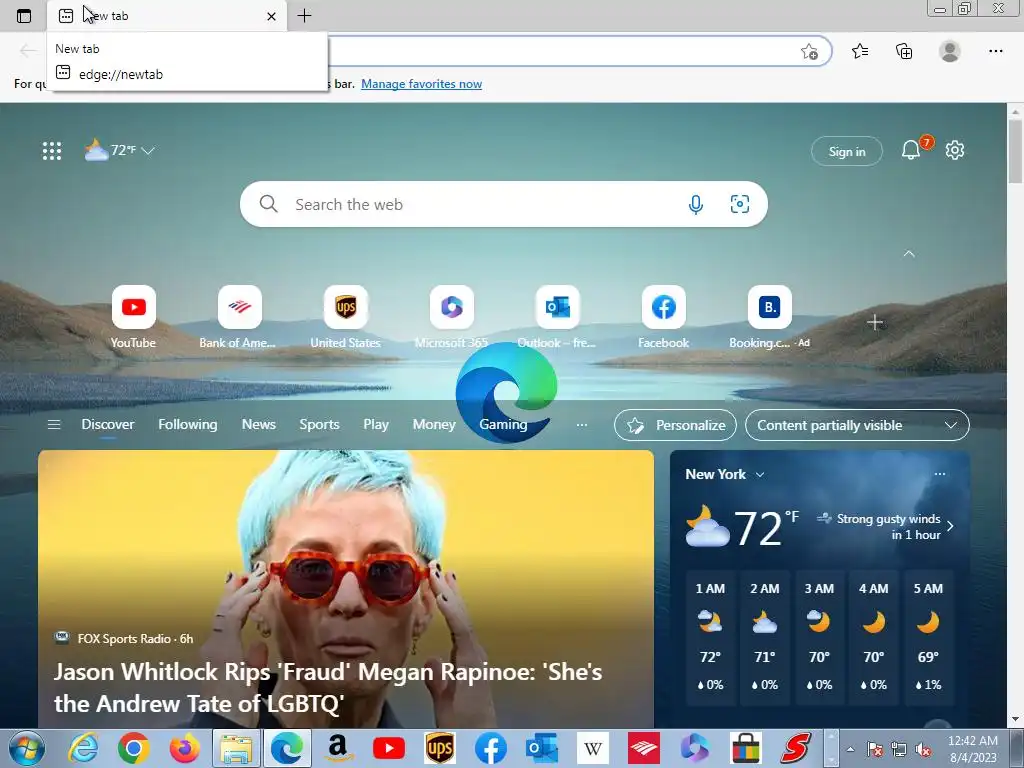
Task: Switch to the News tab
Action: [259, 424]
